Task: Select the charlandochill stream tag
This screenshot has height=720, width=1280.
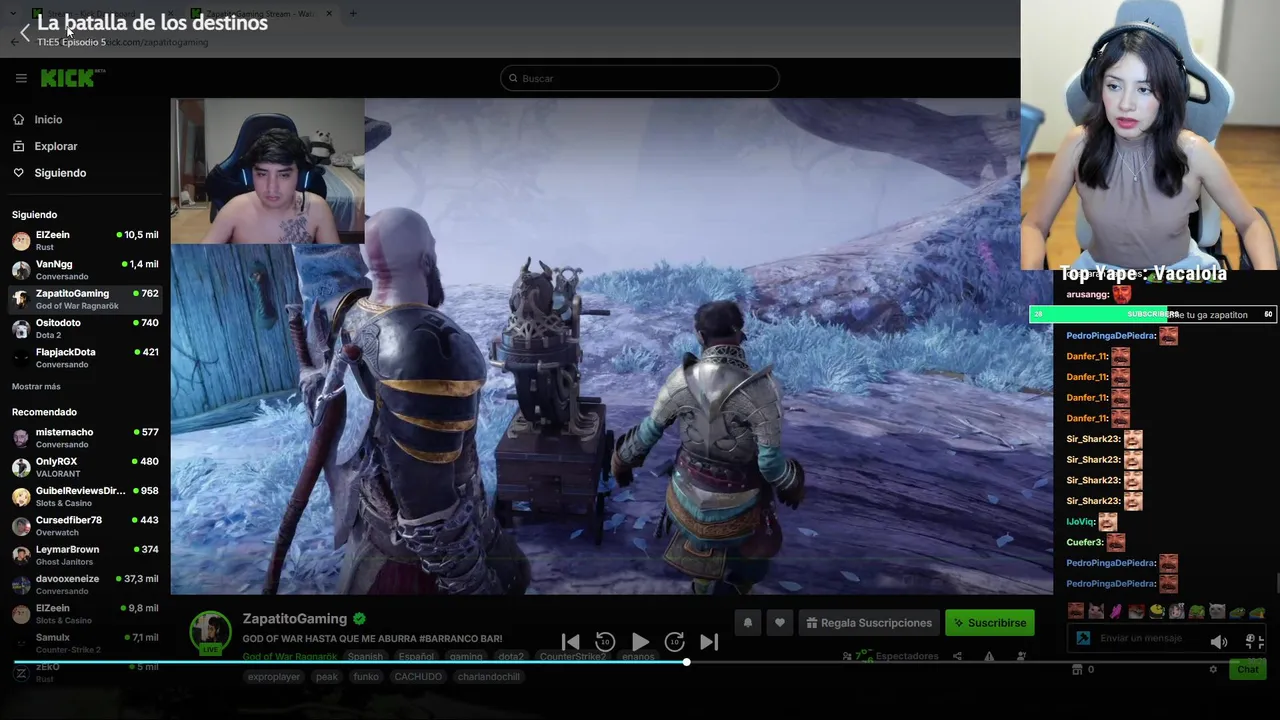Action: point(488,677)
